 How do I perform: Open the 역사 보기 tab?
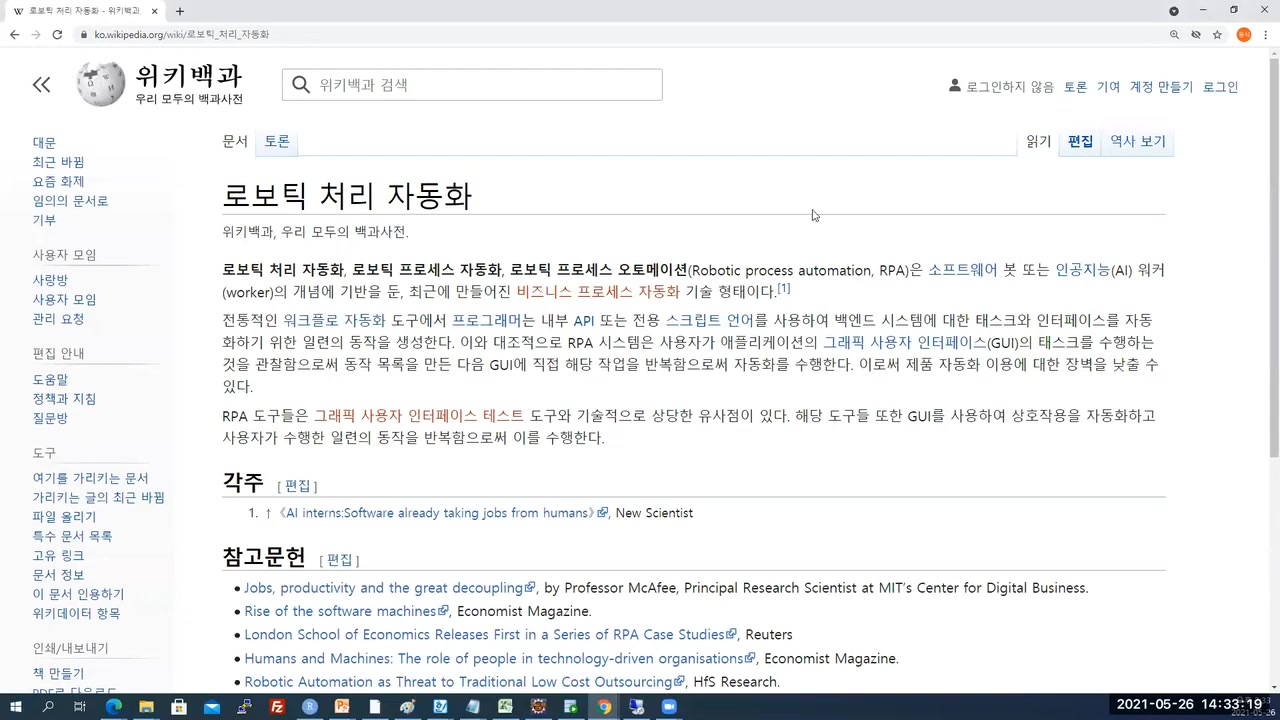(x=1137, y=141)
